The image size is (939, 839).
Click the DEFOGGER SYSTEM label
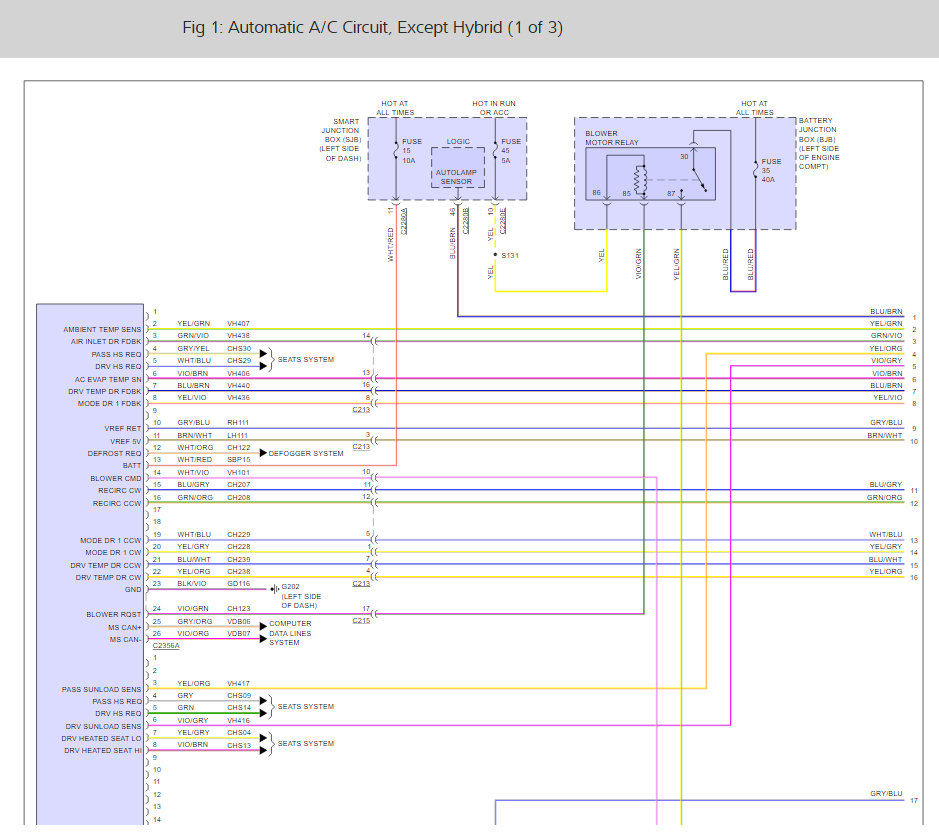click(306, 453)
